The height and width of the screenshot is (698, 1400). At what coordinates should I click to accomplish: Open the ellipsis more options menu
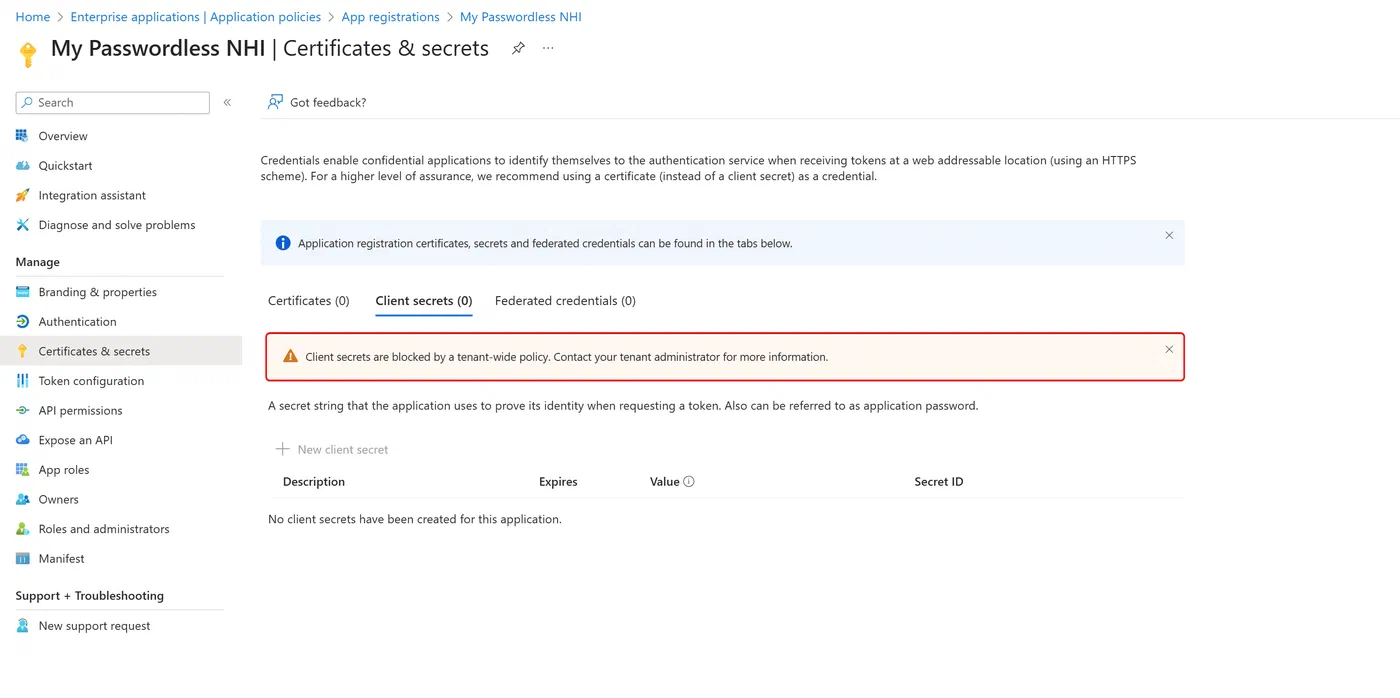(548, 48)
